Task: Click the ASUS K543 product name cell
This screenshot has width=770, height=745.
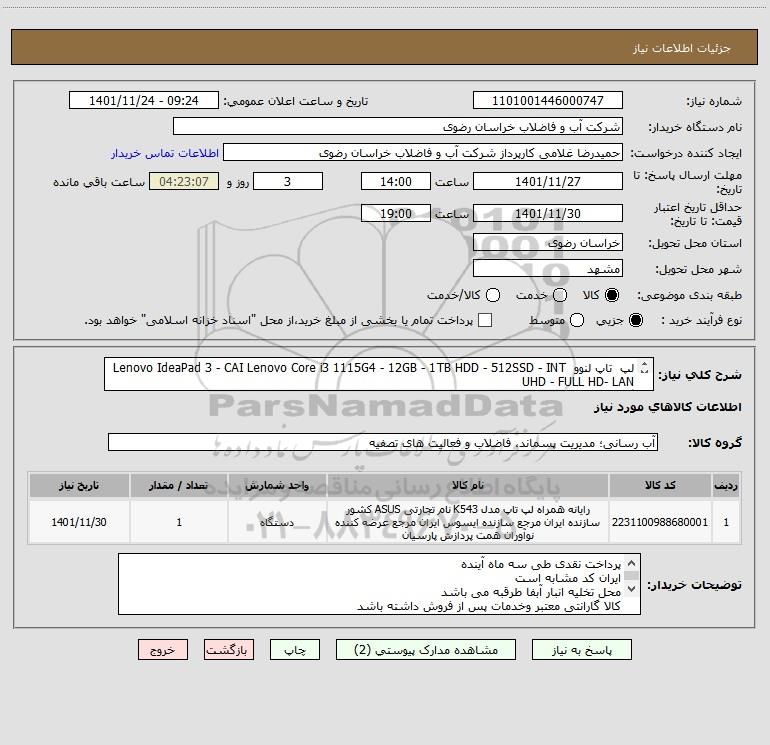Action: coord(468,522)
